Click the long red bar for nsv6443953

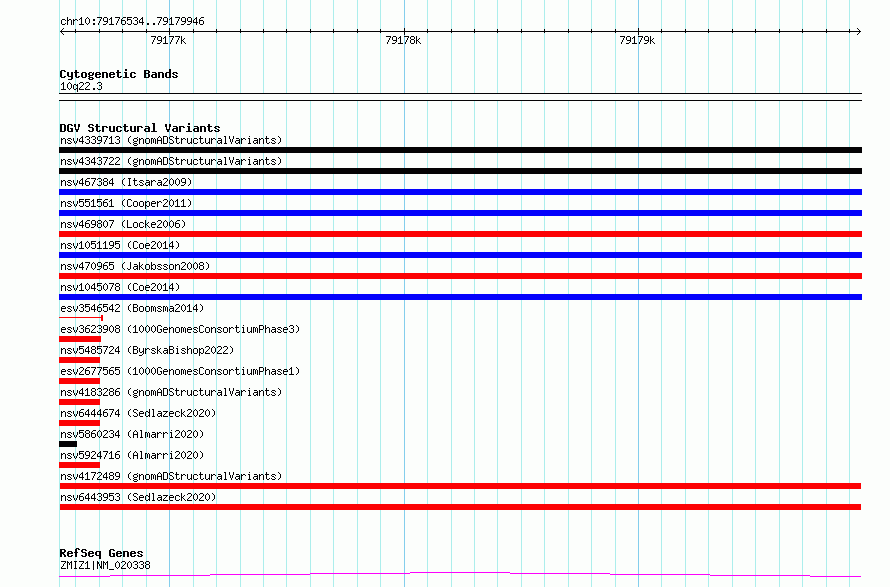(x=460, y=508)
